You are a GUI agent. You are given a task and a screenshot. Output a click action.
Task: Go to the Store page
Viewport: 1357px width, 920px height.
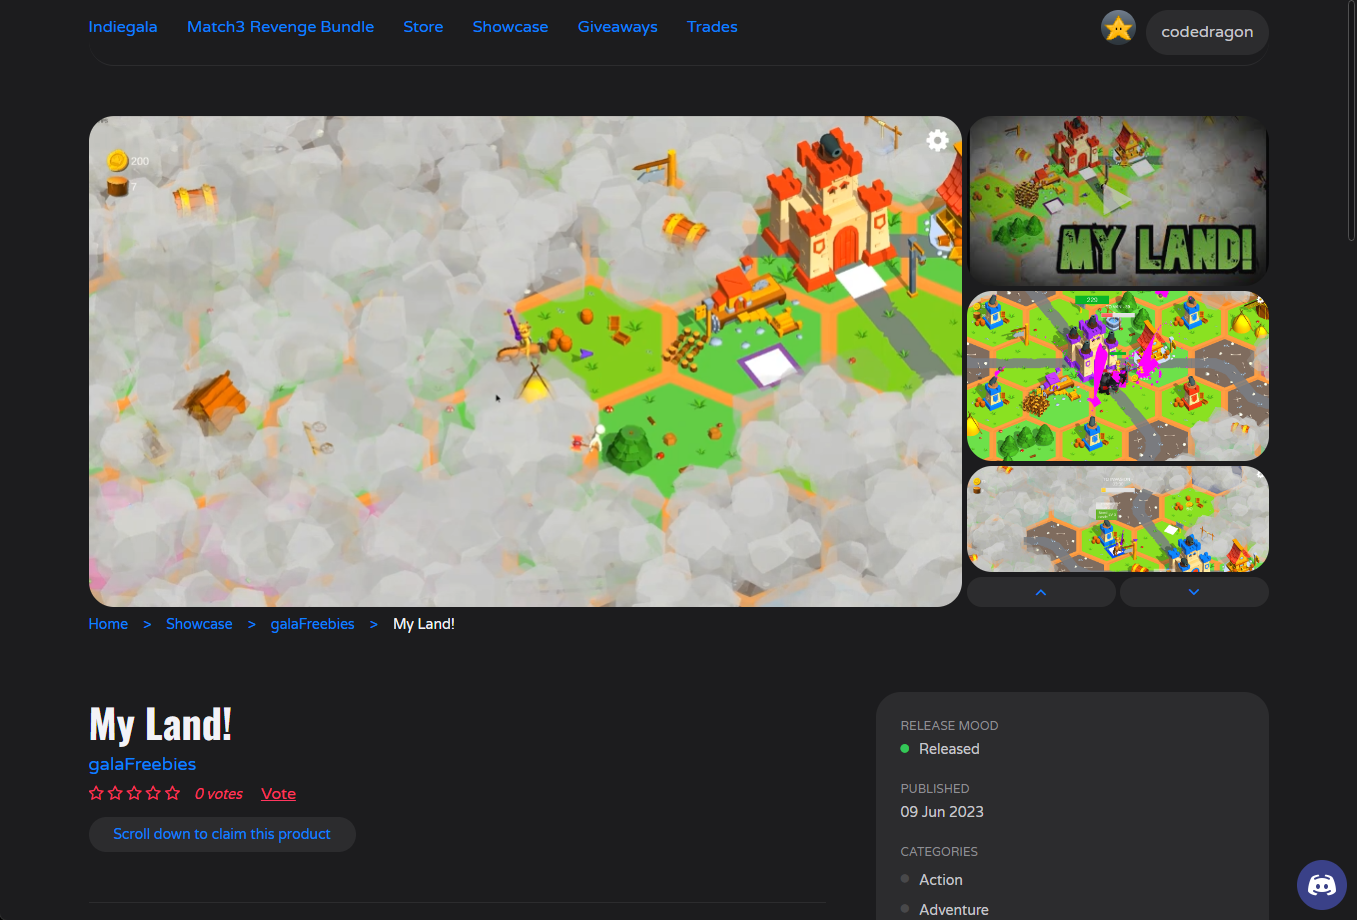(x=423, y=27)
